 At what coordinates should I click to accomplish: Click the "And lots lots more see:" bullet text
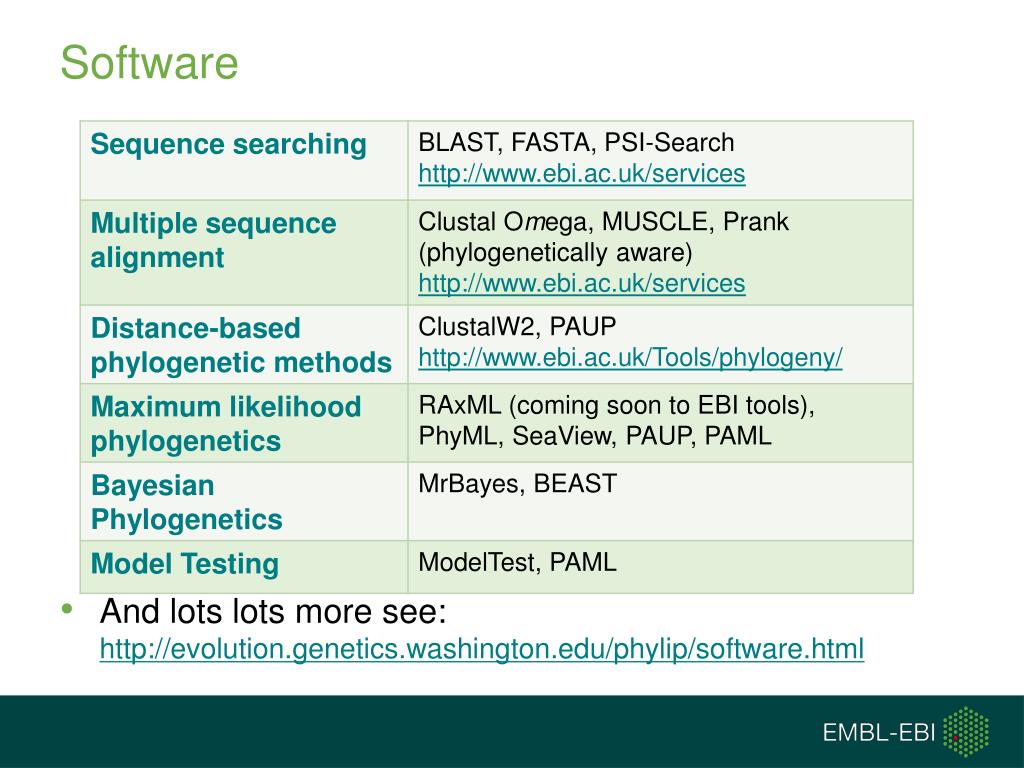click(273, 612)
